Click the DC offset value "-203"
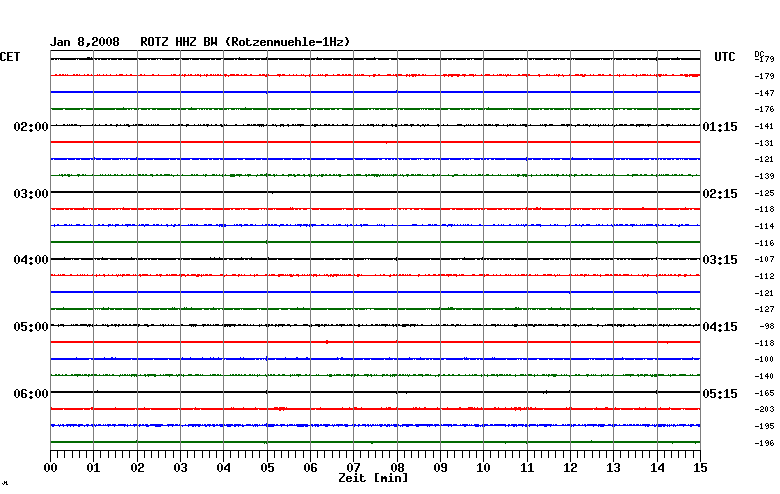 point(765,409)
